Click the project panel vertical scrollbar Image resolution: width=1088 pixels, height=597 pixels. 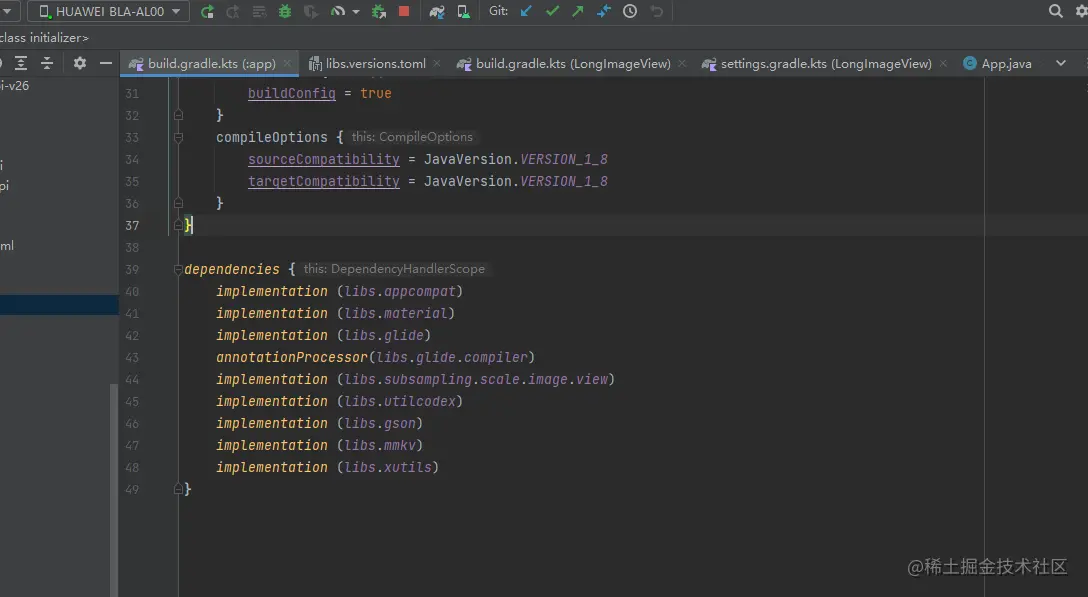click(x=114, y=489)
